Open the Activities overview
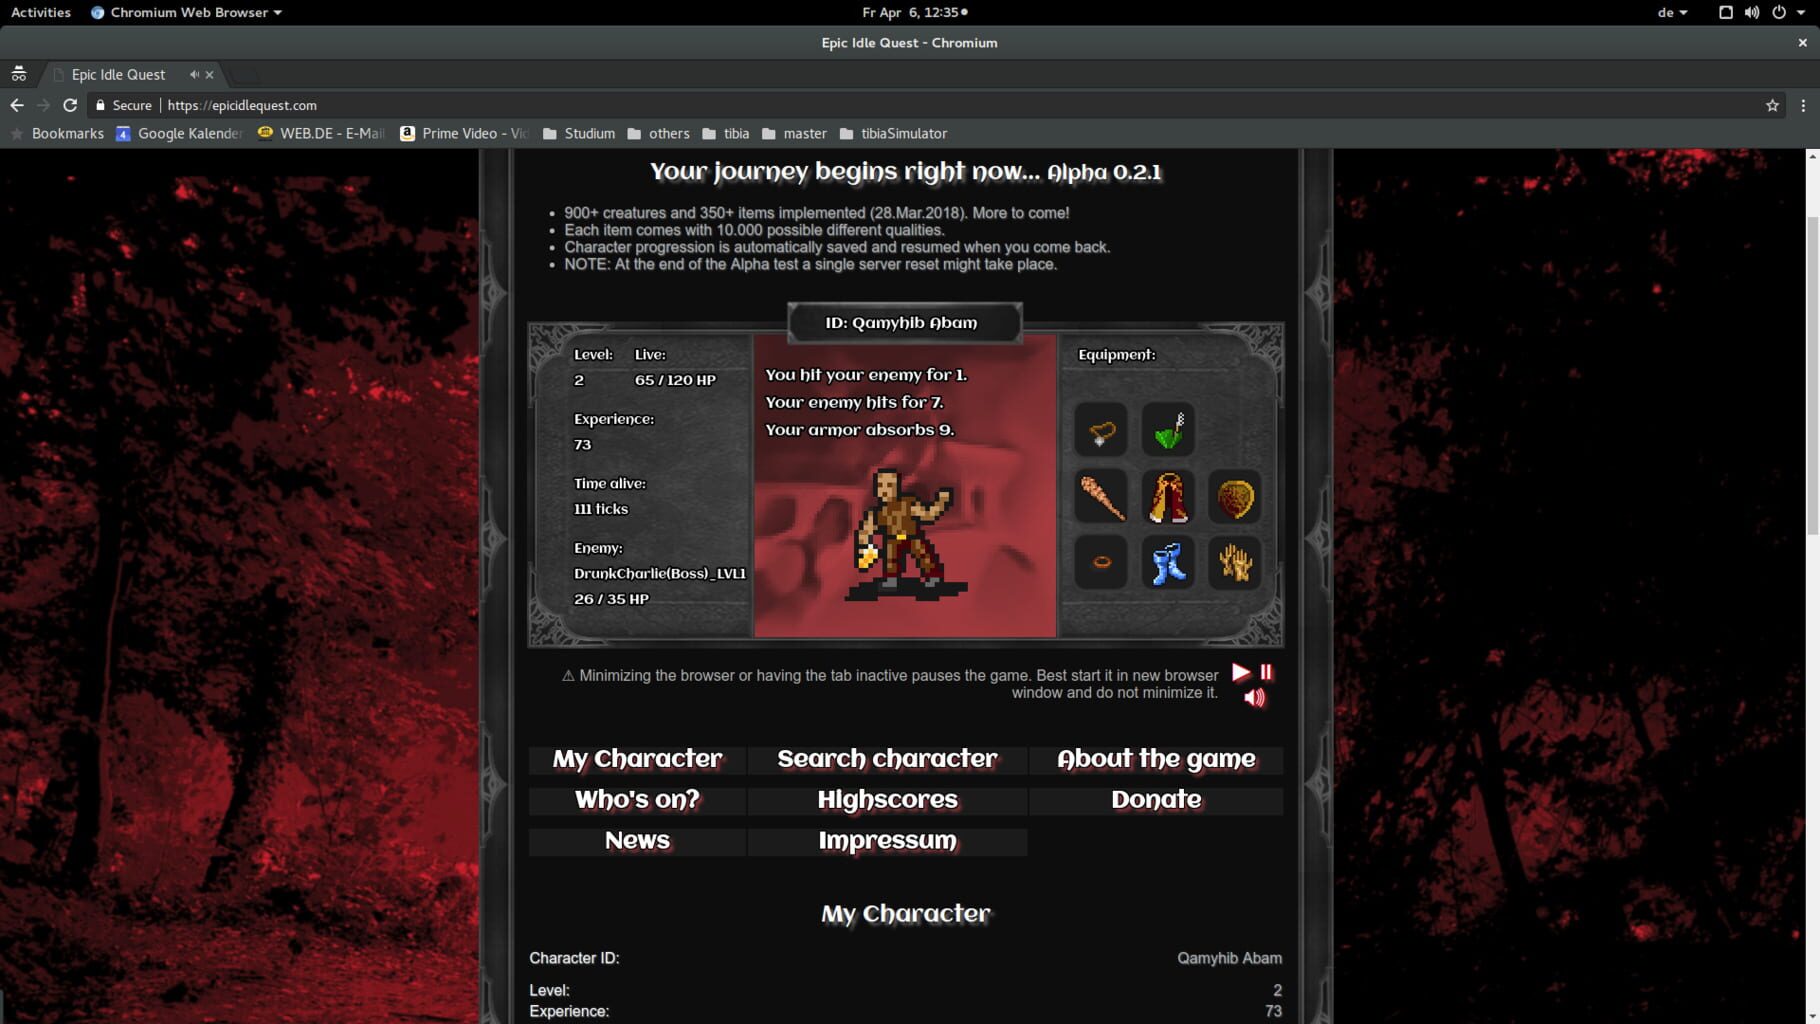Image resolution: width=1820 pixels, height=1024 pixels. pyautogui.click(x=41, y=12)
